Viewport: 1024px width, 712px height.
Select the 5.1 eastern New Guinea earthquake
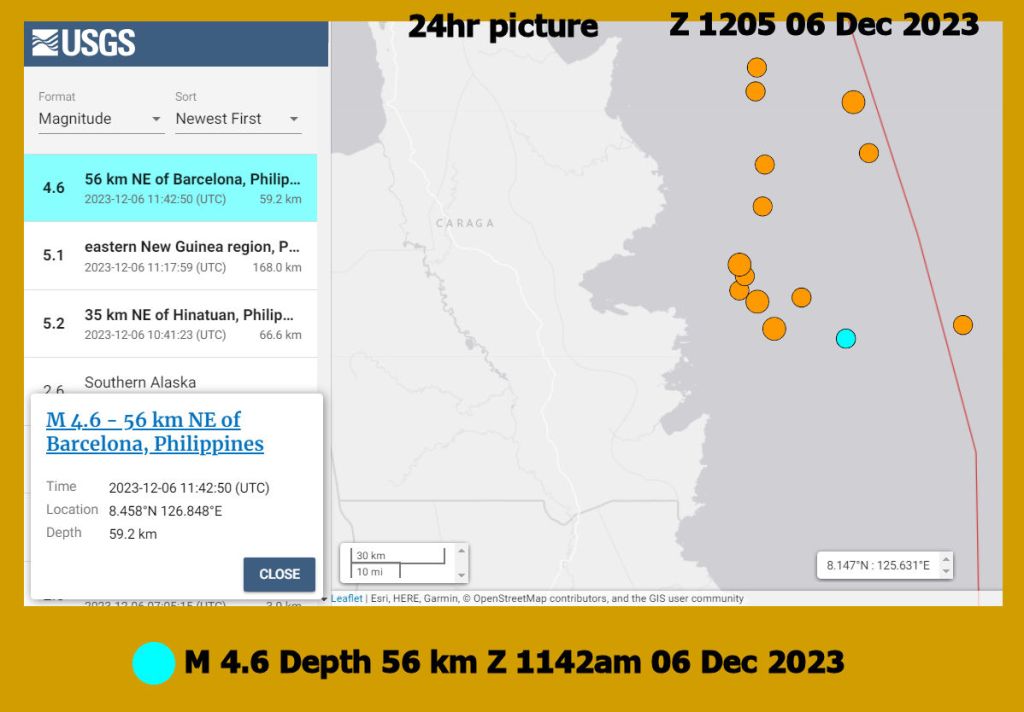[x=171, y=256]
